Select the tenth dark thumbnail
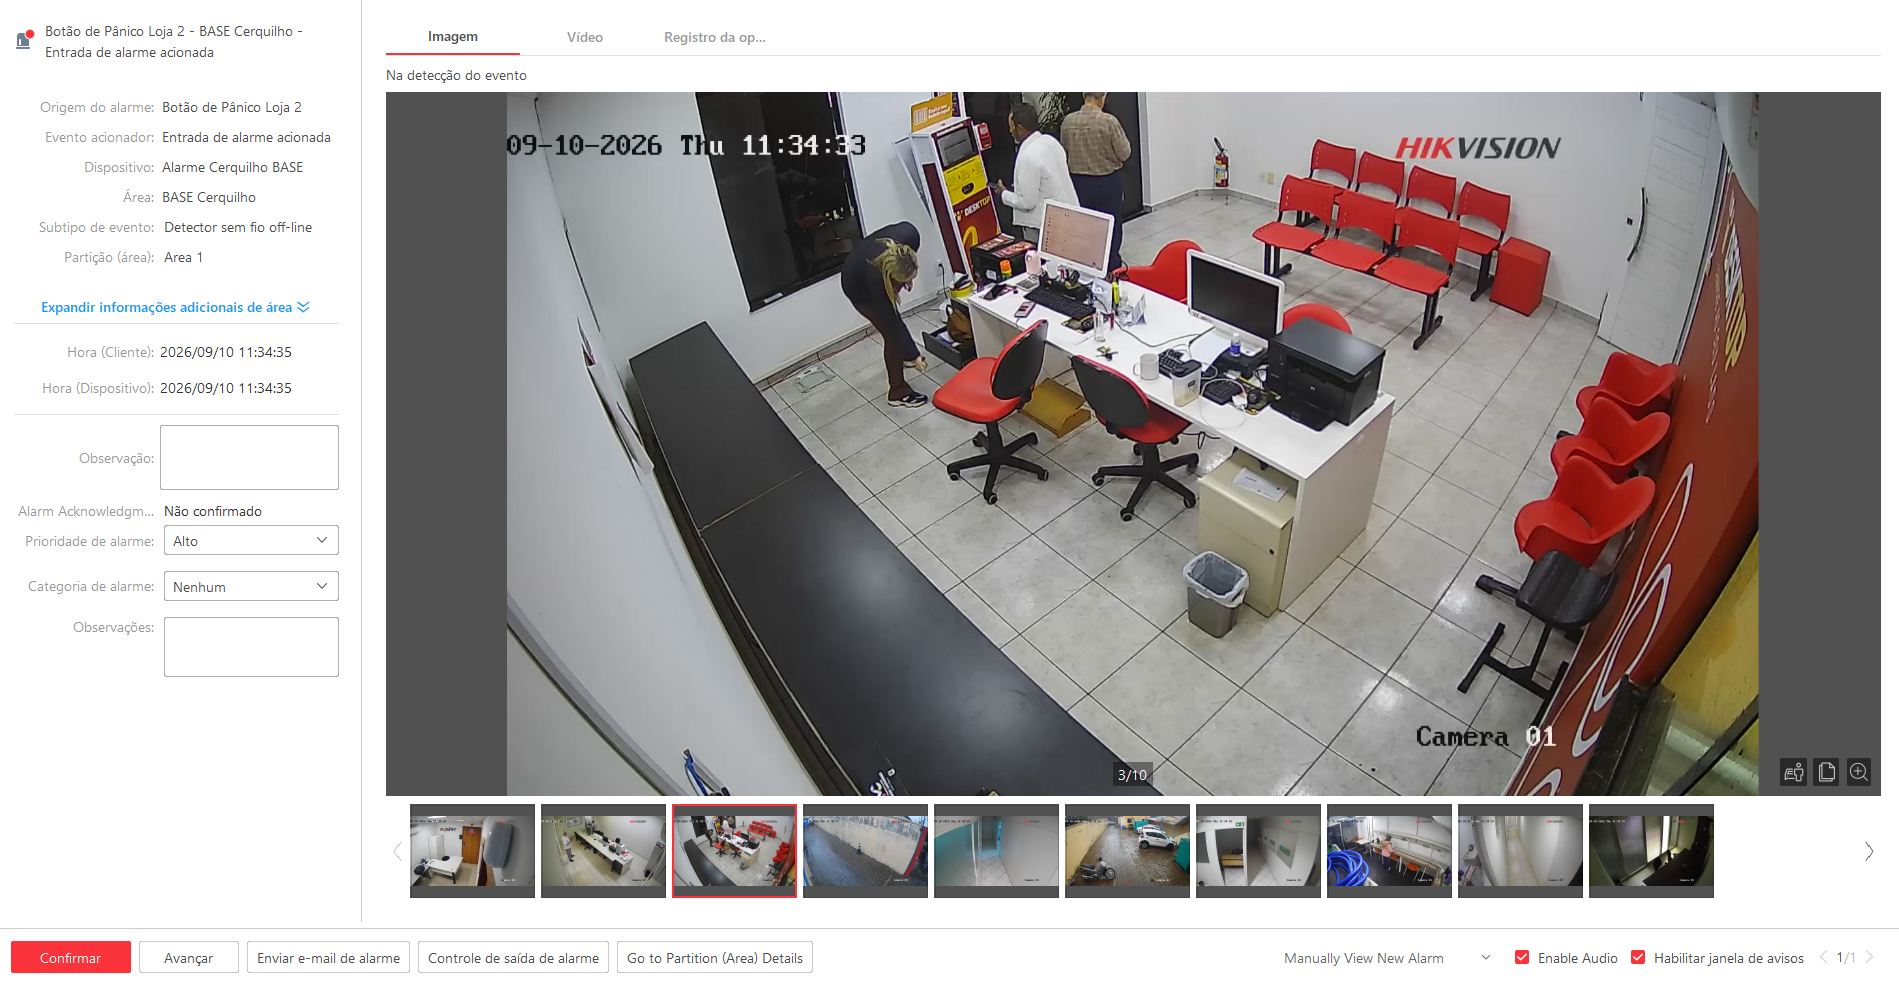Viewport: 1899px width, 983px height. [1651, 851]
